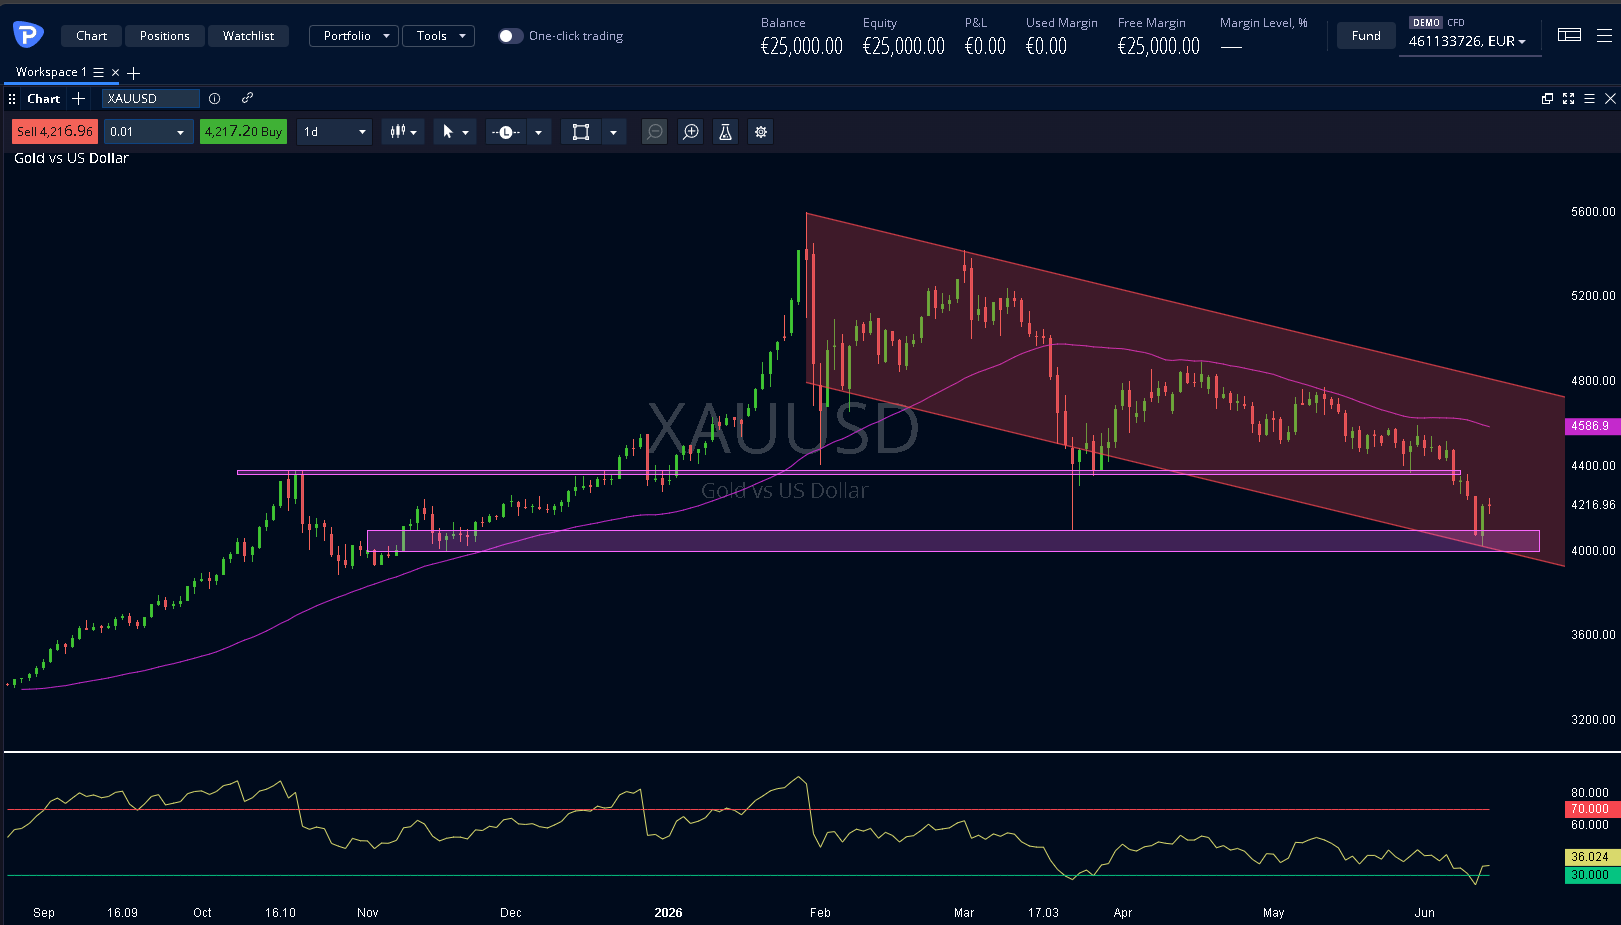Click the symbol info icon
Screen dimensions: 1621x925
click(214, 99)
